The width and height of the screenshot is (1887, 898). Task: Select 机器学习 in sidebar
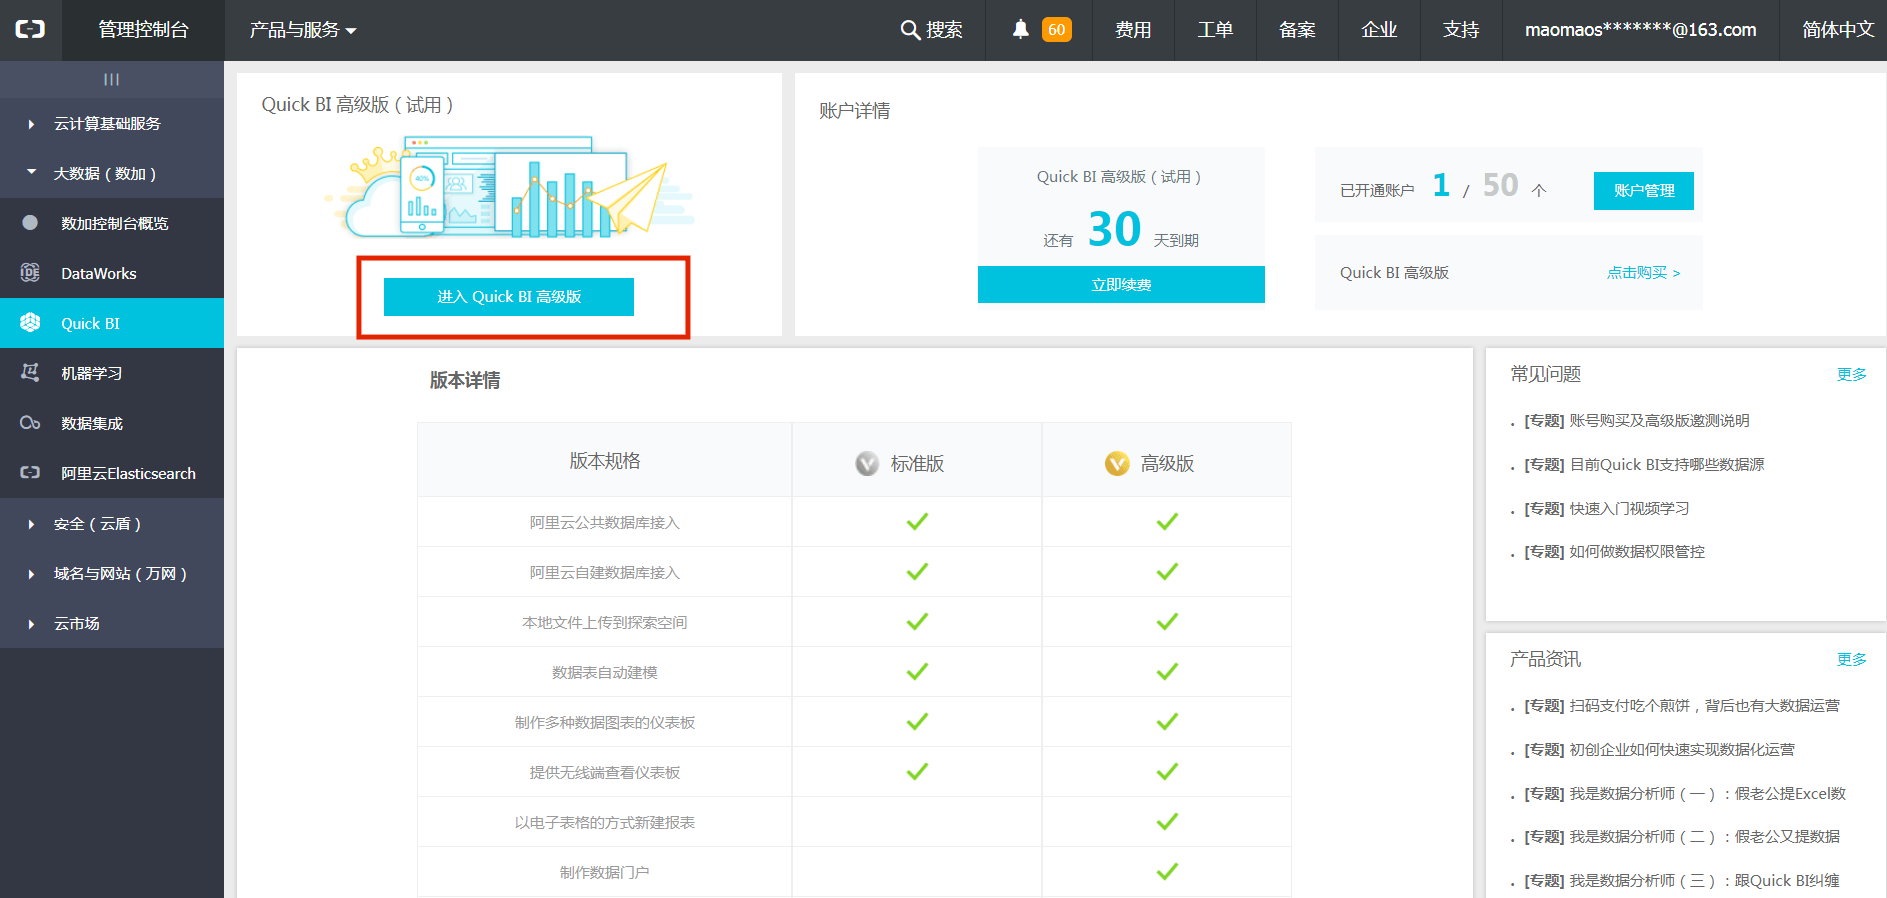112,373
